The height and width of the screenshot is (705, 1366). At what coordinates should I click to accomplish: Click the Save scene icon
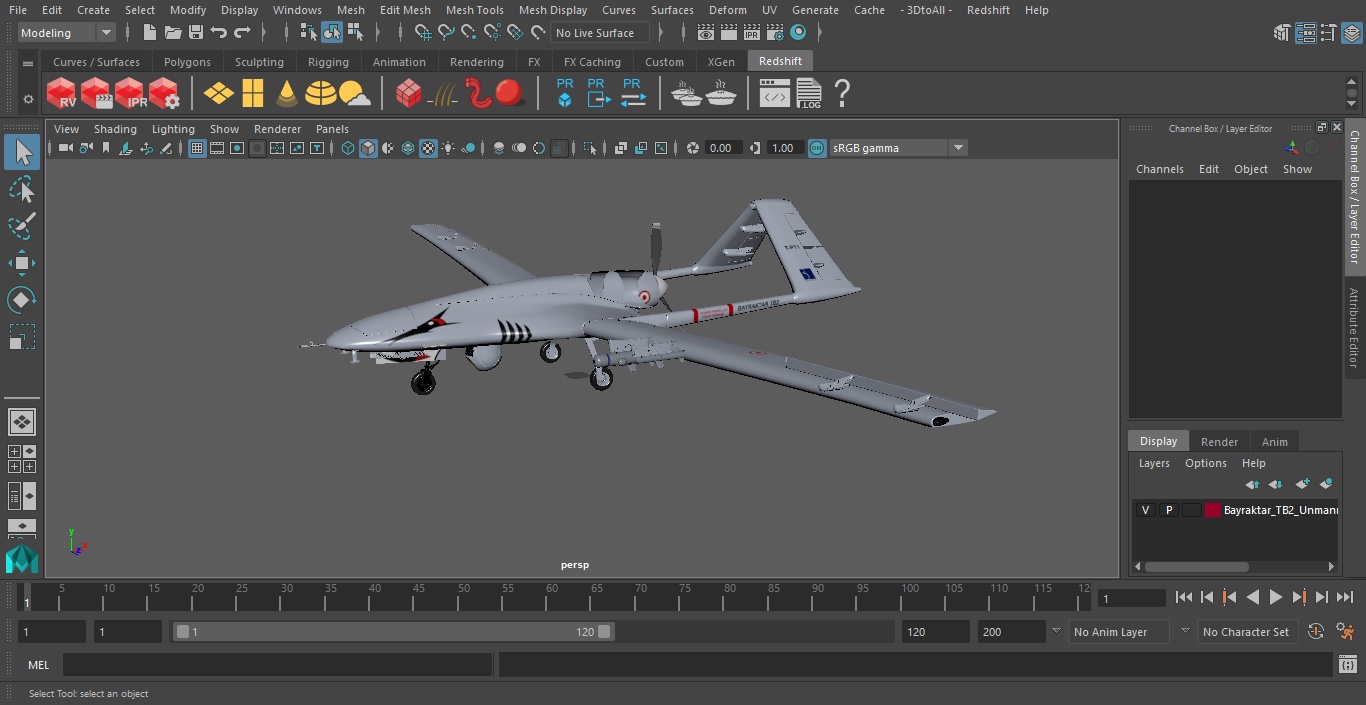click(196, 33)
